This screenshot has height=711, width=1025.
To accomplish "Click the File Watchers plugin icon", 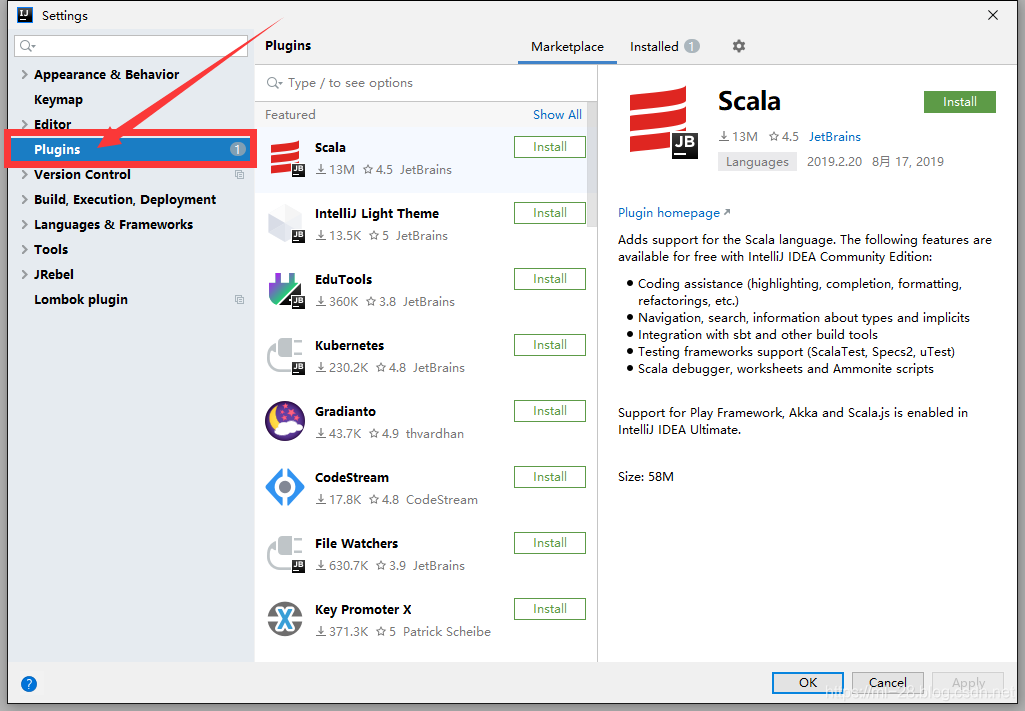I will [x=285, y=554].
